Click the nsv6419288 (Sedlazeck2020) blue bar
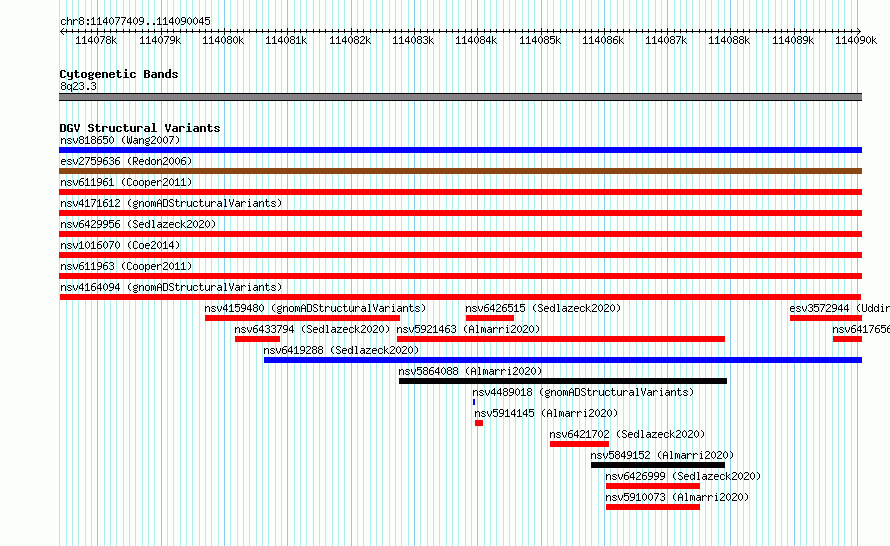This screenshot has width=890, height=546. [563, 360]
